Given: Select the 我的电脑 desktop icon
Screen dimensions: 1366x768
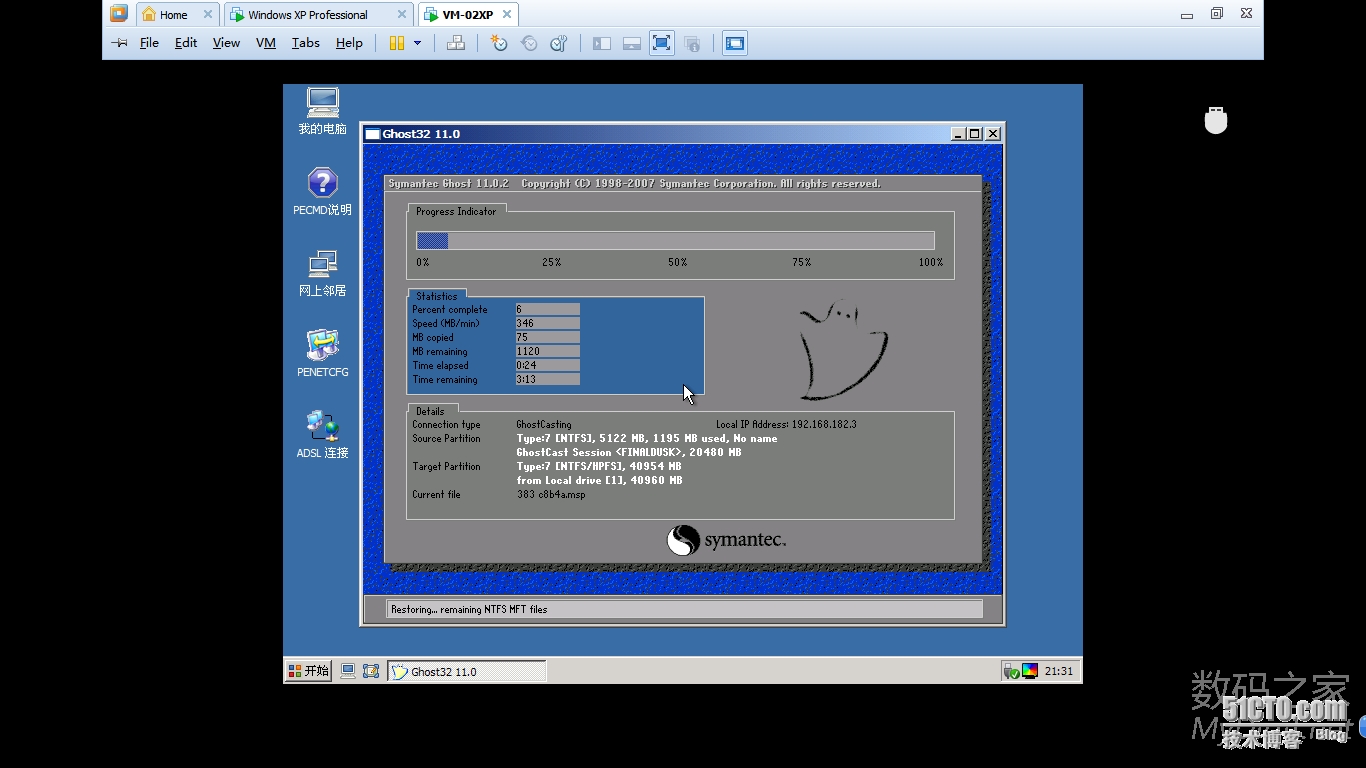Looking at the screenshot, I should (x=322, y=111).
